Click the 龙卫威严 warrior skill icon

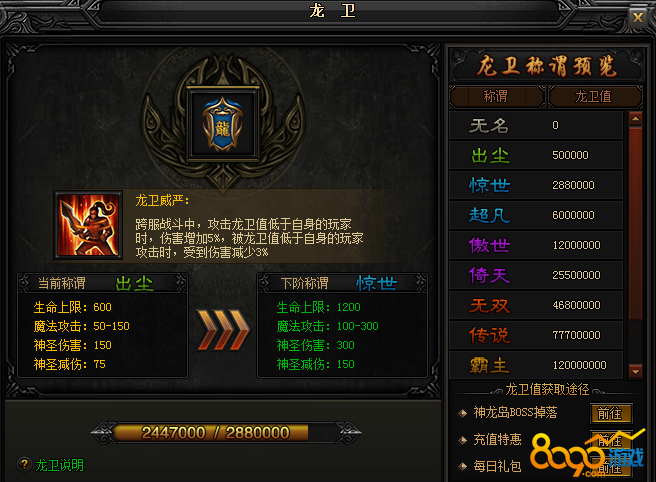point(88,225)
